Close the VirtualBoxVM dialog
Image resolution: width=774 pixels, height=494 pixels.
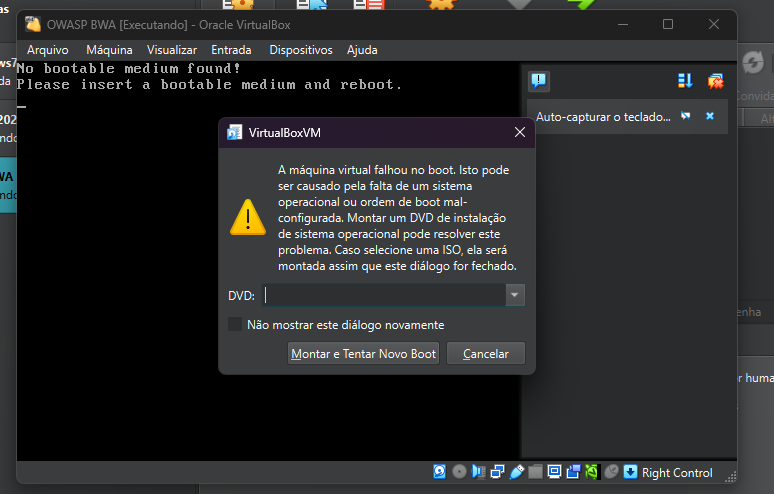[520, 132]
